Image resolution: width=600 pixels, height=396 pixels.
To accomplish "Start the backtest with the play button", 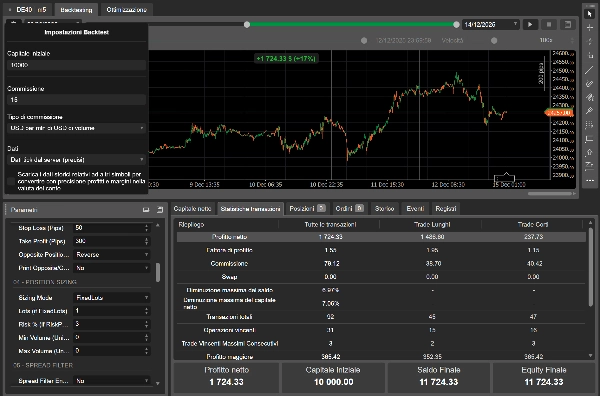I will point(530,24).
